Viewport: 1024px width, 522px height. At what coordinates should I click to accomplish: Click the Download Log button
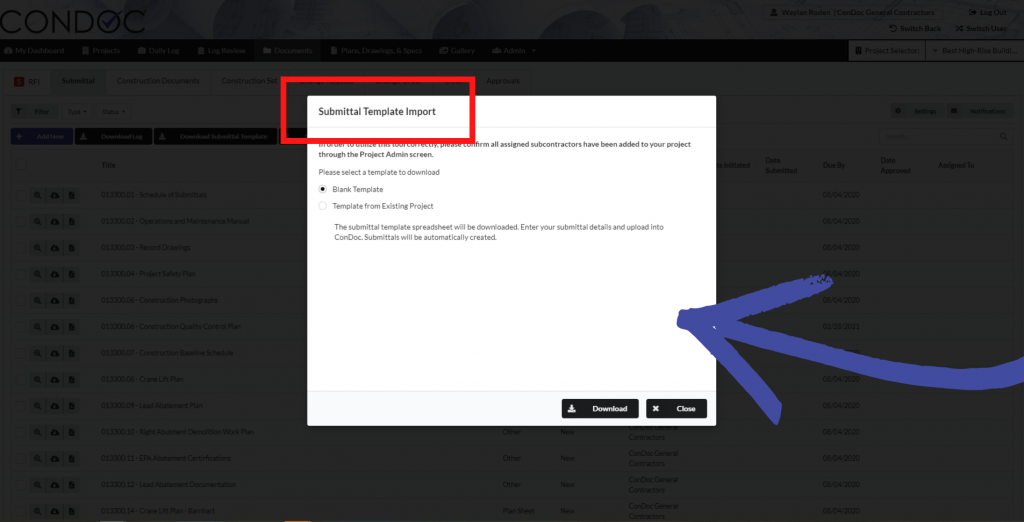[x=114, y=137]
